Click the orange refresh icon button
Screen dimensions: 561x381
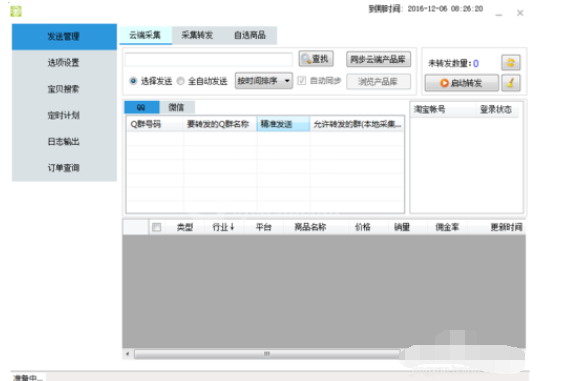pyautogui.click(x=511, y=63)
